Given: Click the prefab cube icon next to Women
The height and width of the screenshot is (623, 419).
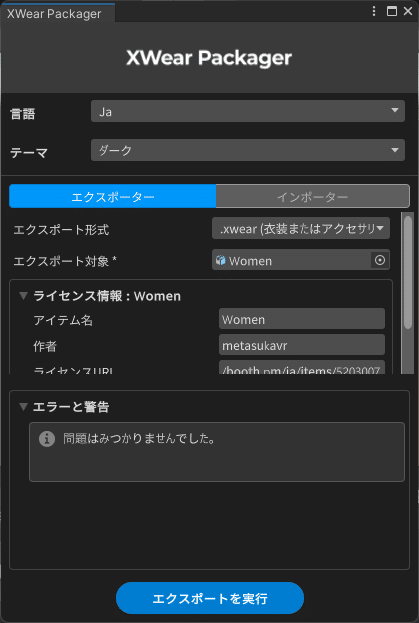Looking at the screenshot, I should [220, 260].
